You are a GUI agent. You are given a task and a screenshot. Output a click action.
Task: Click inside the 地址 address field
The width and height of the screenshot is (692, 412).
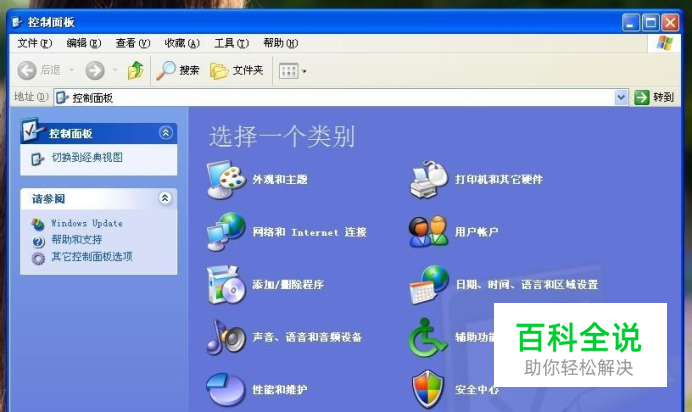[341, 97]
